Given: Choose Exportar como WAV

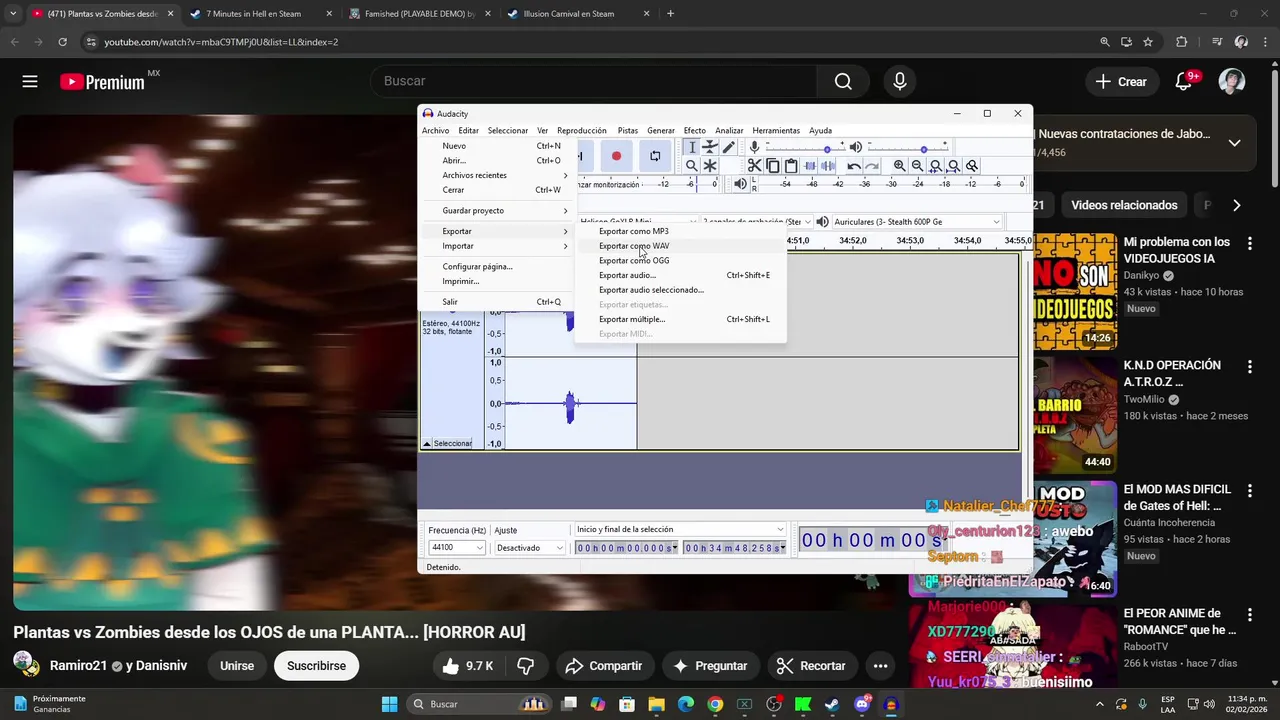Looking at the screenshot, I should click(x=680, y=246).
